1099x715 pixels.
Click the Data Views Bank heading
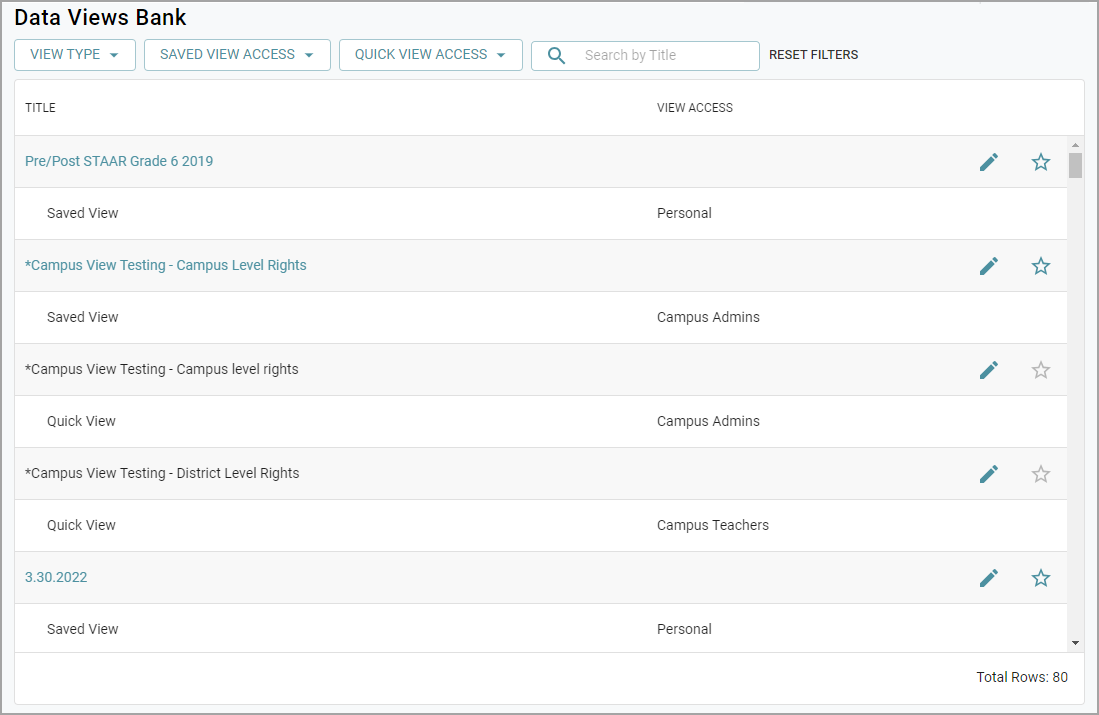coord(100,17)
